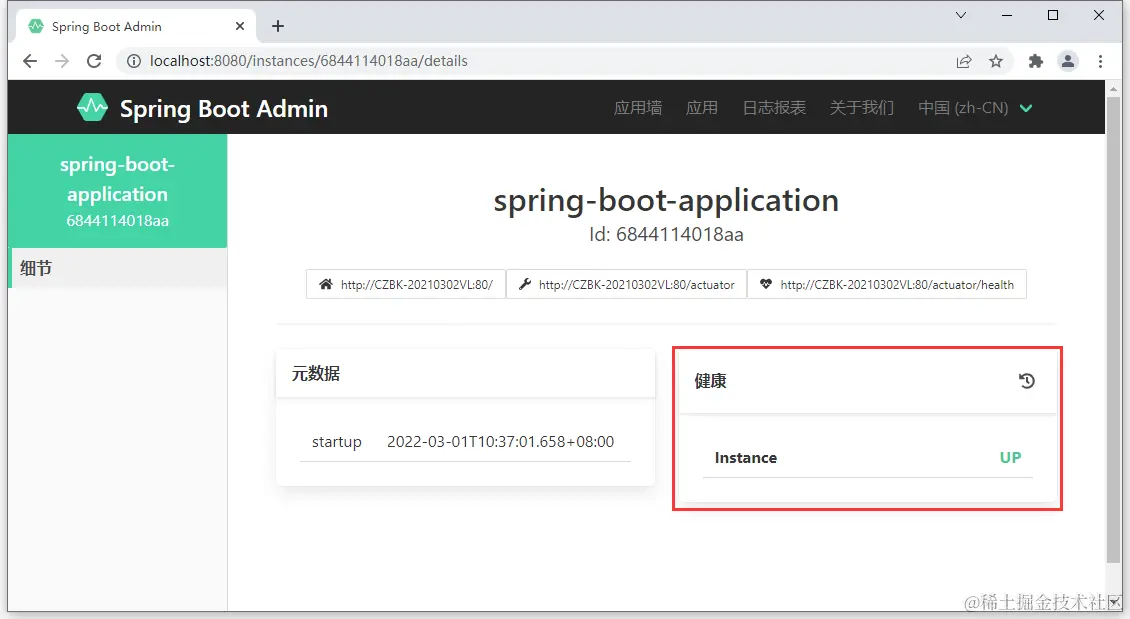
Task: Open the actuator URL button with wrench icon
Action: 626,284
